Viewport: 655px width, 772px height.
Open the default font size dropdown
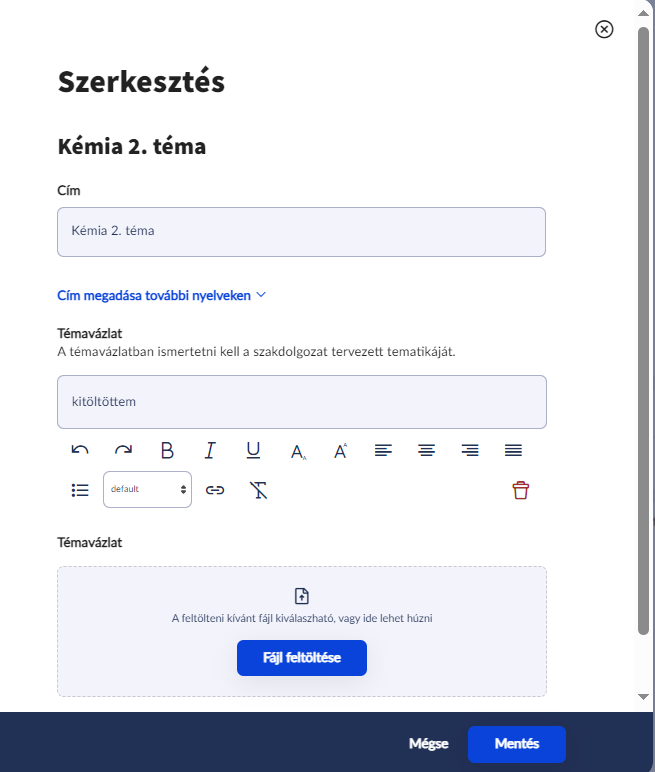147,490
